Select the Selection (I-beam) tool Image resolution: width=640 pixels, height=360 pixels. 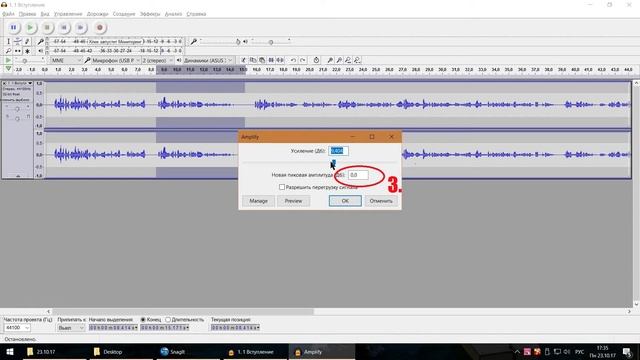coord(8,41)
